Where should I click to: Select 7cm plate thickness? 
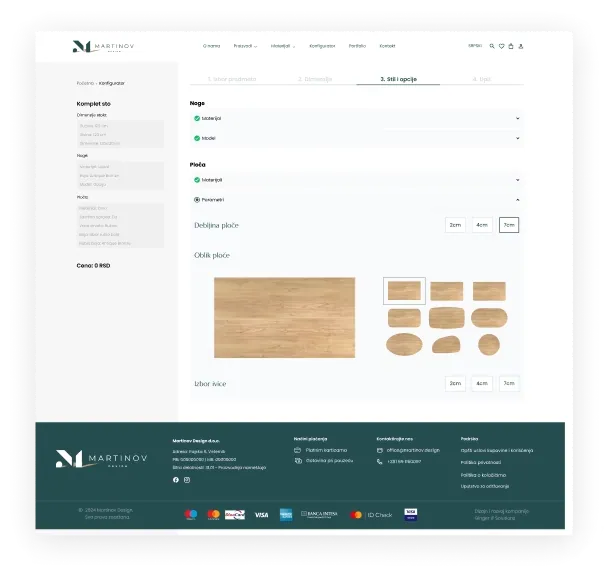(x=509, y=225)
